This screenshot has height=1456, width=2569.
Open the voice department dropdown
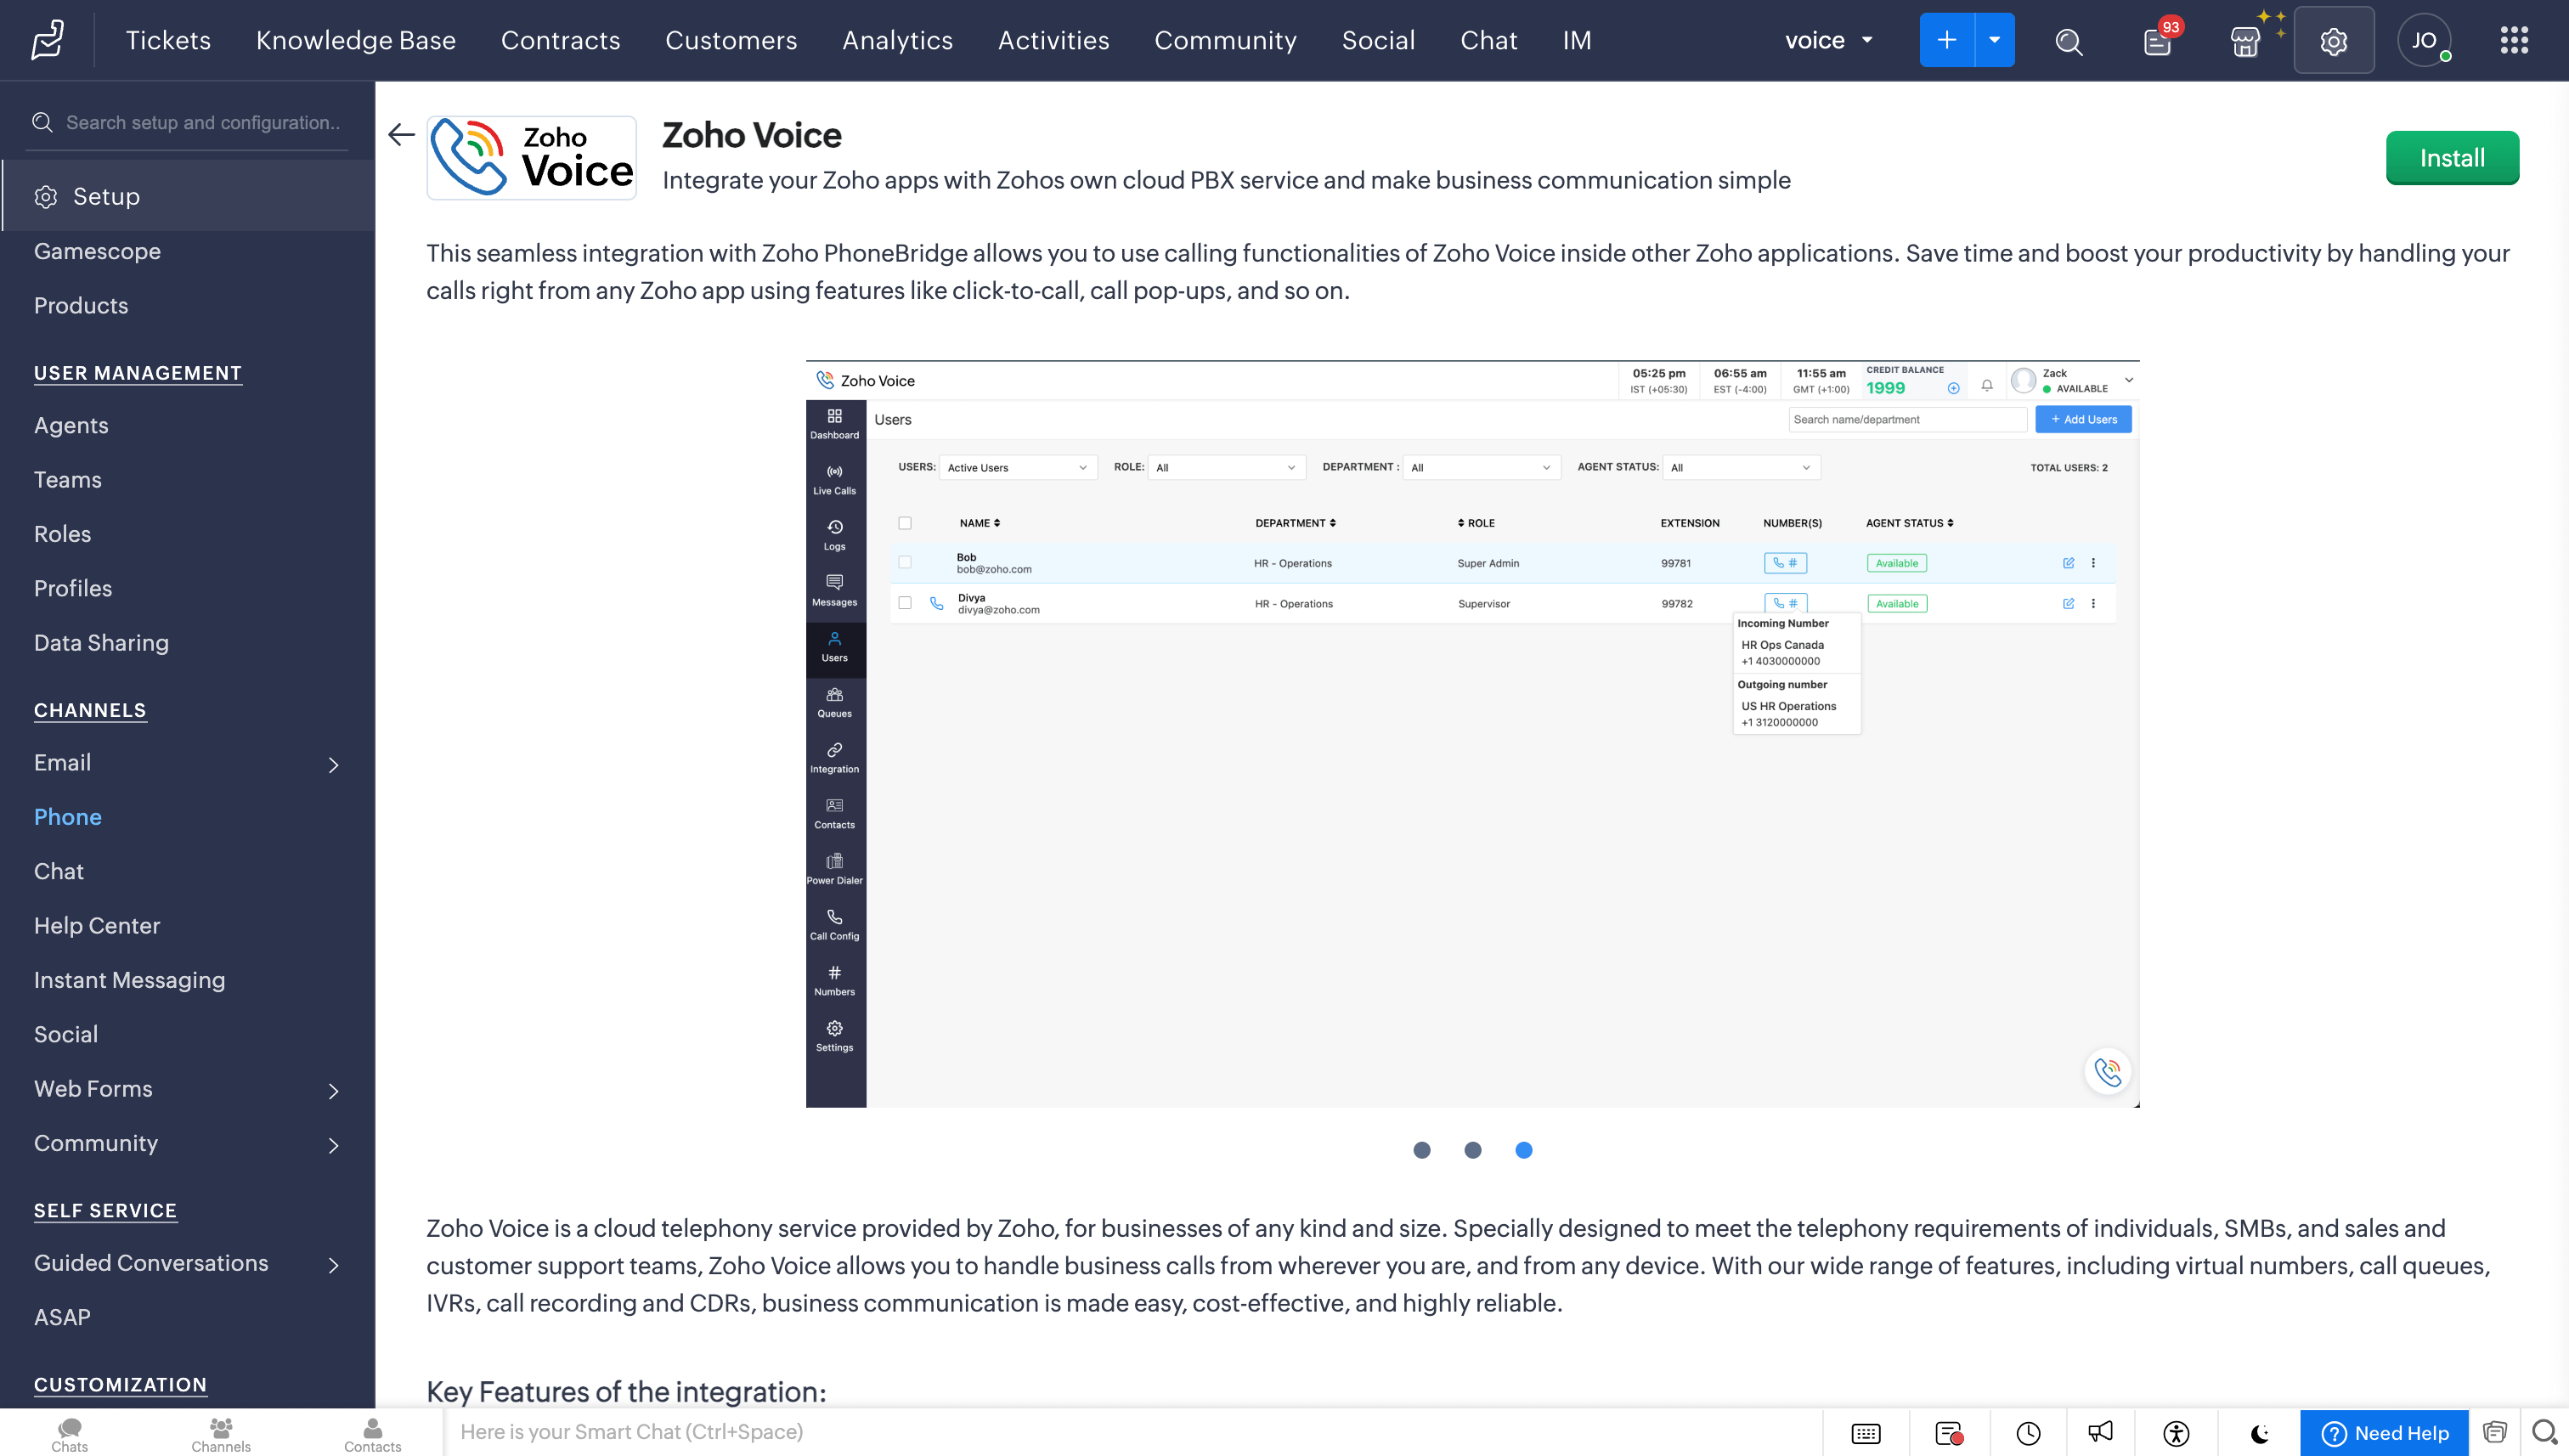tap(1828, 40)
